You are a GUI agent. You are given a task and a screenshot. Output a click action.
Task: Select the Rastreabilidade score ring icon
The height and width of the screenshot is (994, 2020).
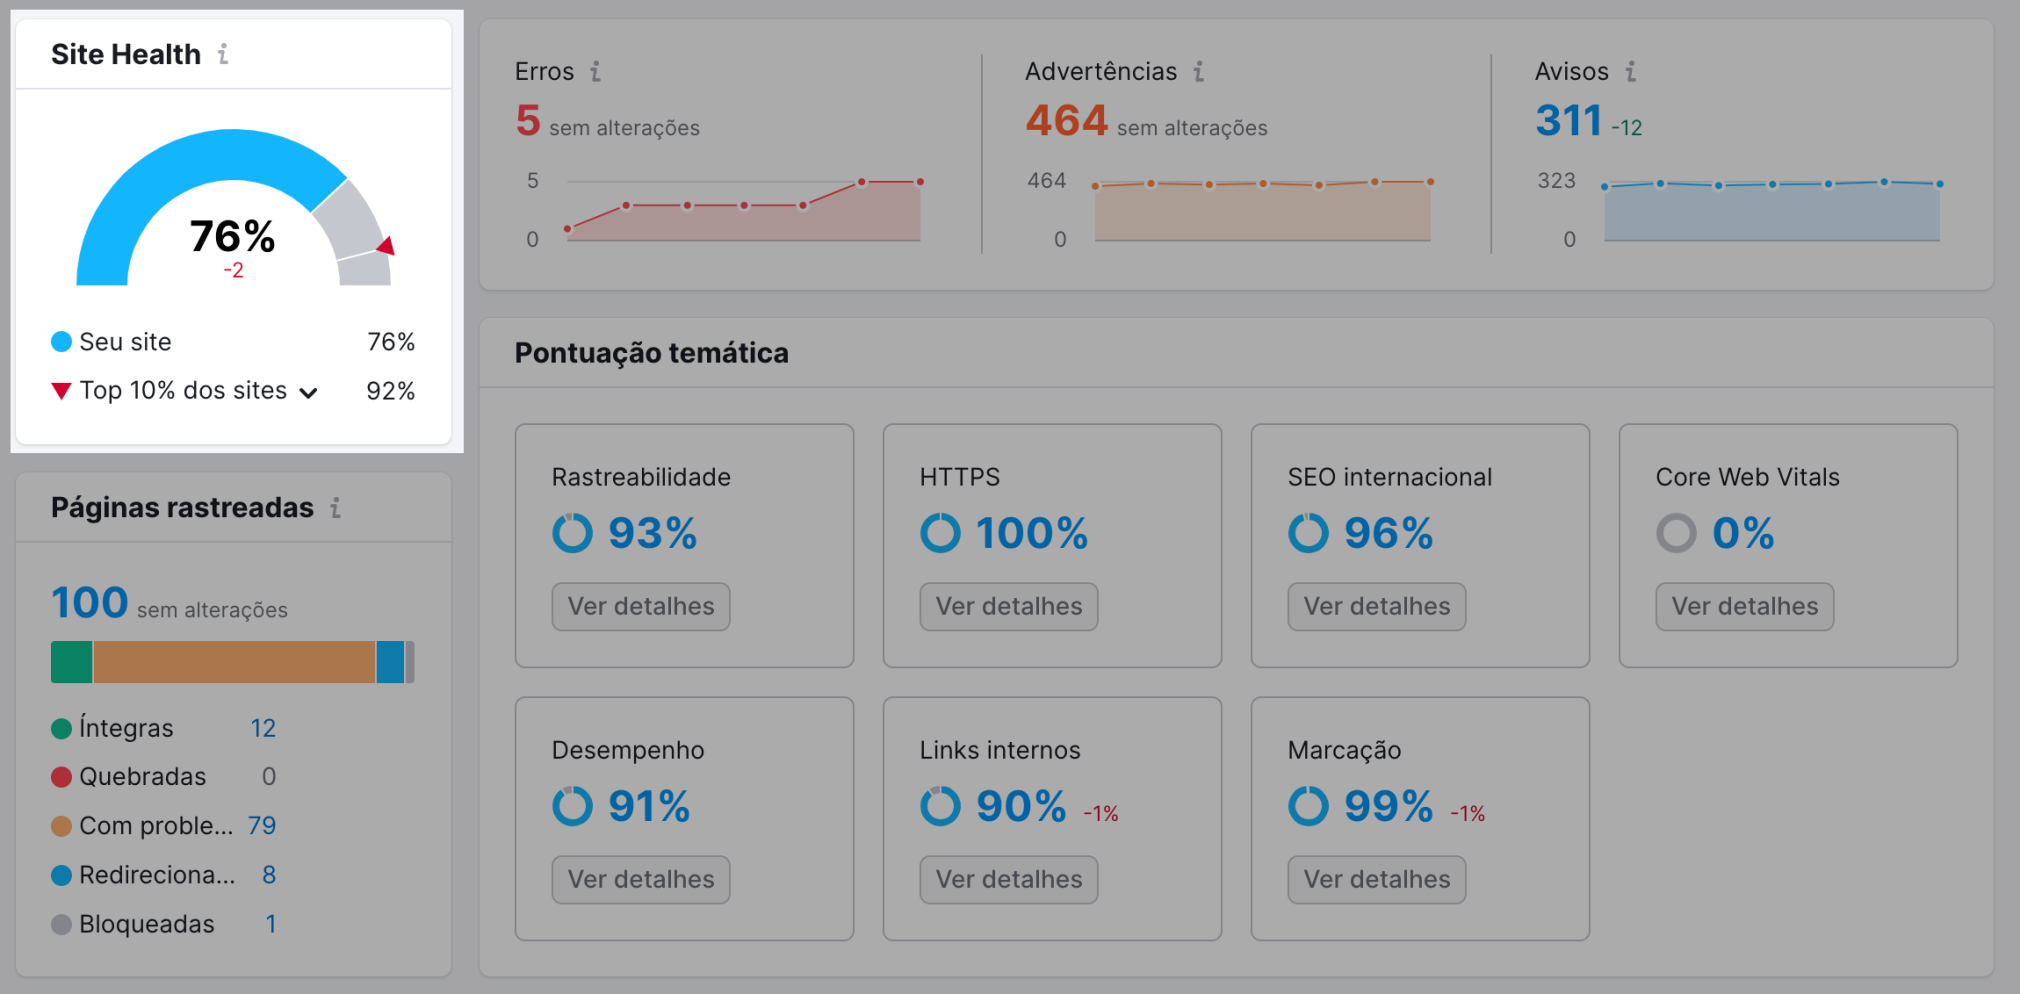[x=572, y=533]
